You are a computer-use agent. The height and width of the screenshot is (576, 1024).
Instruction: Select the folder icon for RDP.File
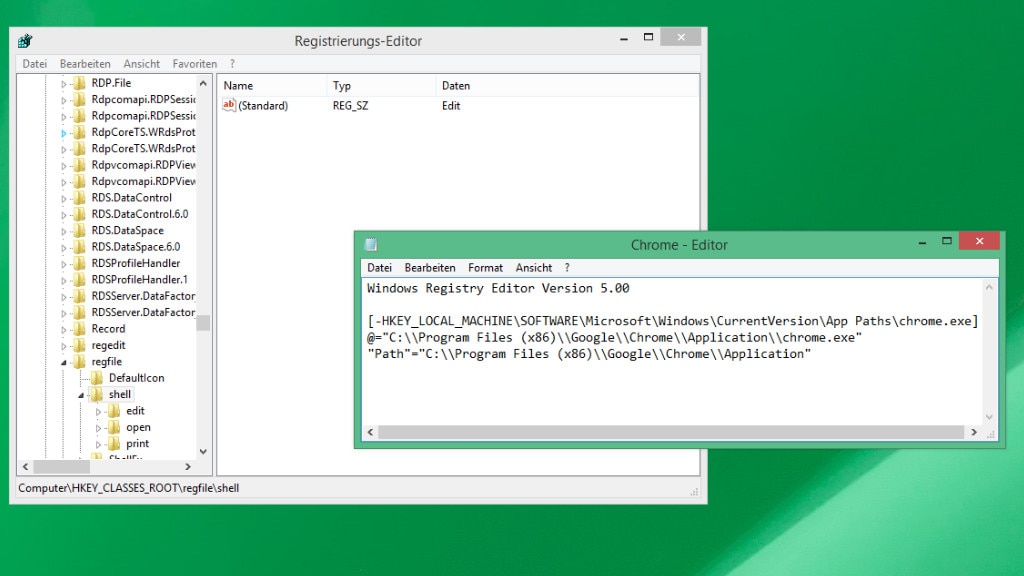(x=79, y=83)
